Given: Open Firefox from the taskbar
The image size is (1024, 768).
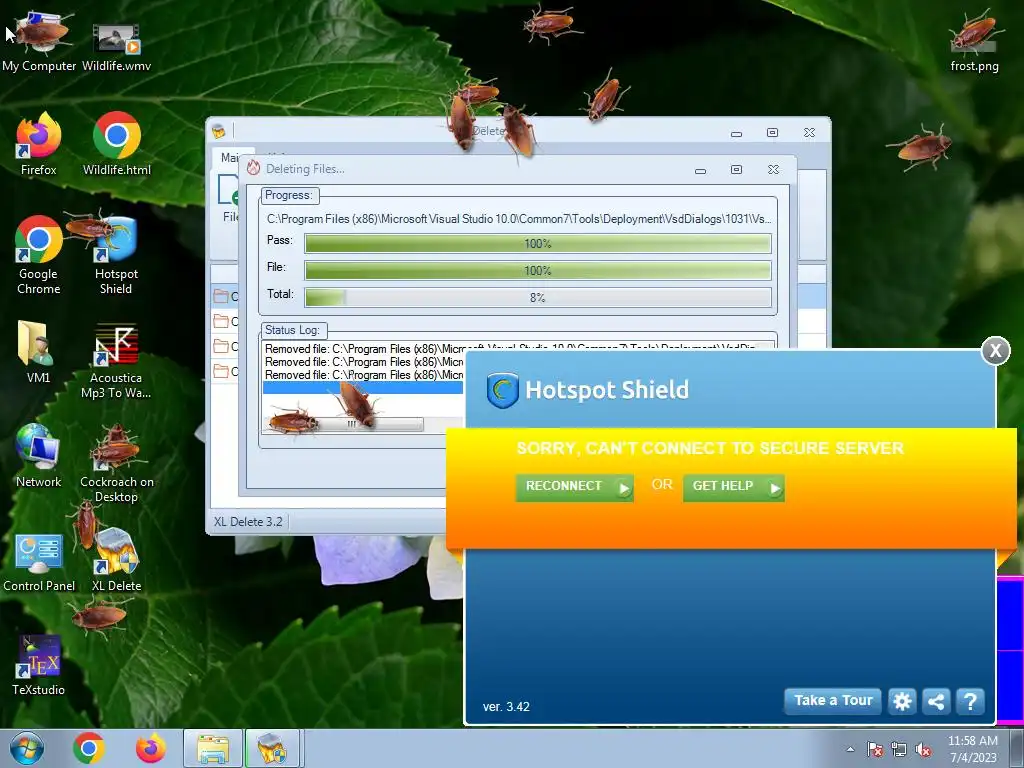Looking at the screenshot, I should coord(150,748).
